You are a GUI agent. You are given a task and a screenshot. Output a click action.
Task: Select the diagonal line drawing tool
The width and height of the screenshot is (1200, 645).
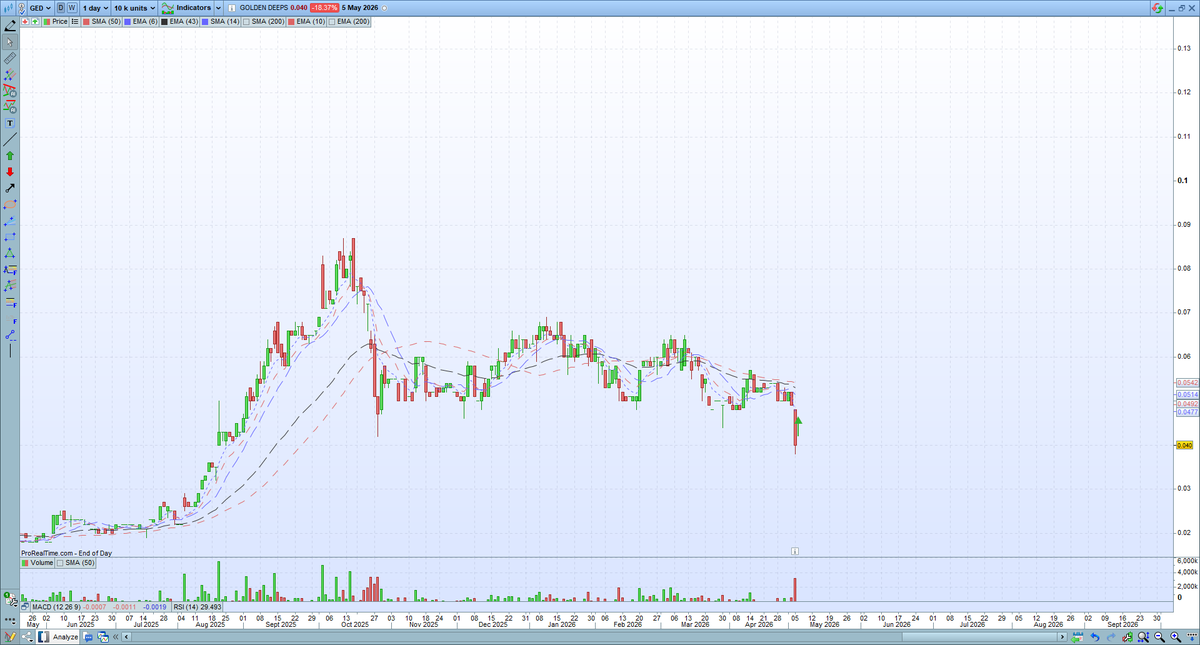pos(10,140)
